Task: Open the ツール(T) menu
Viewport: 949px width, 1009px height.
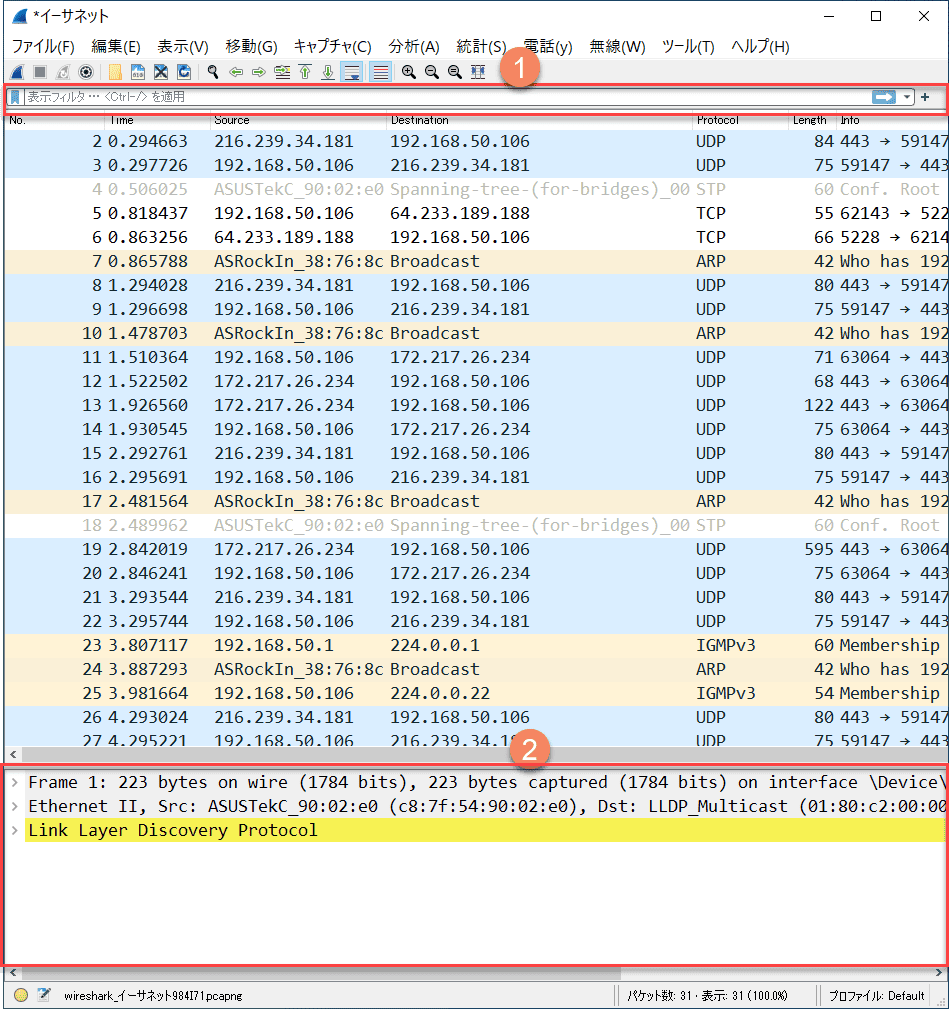Action: click(x=688, y=46)
